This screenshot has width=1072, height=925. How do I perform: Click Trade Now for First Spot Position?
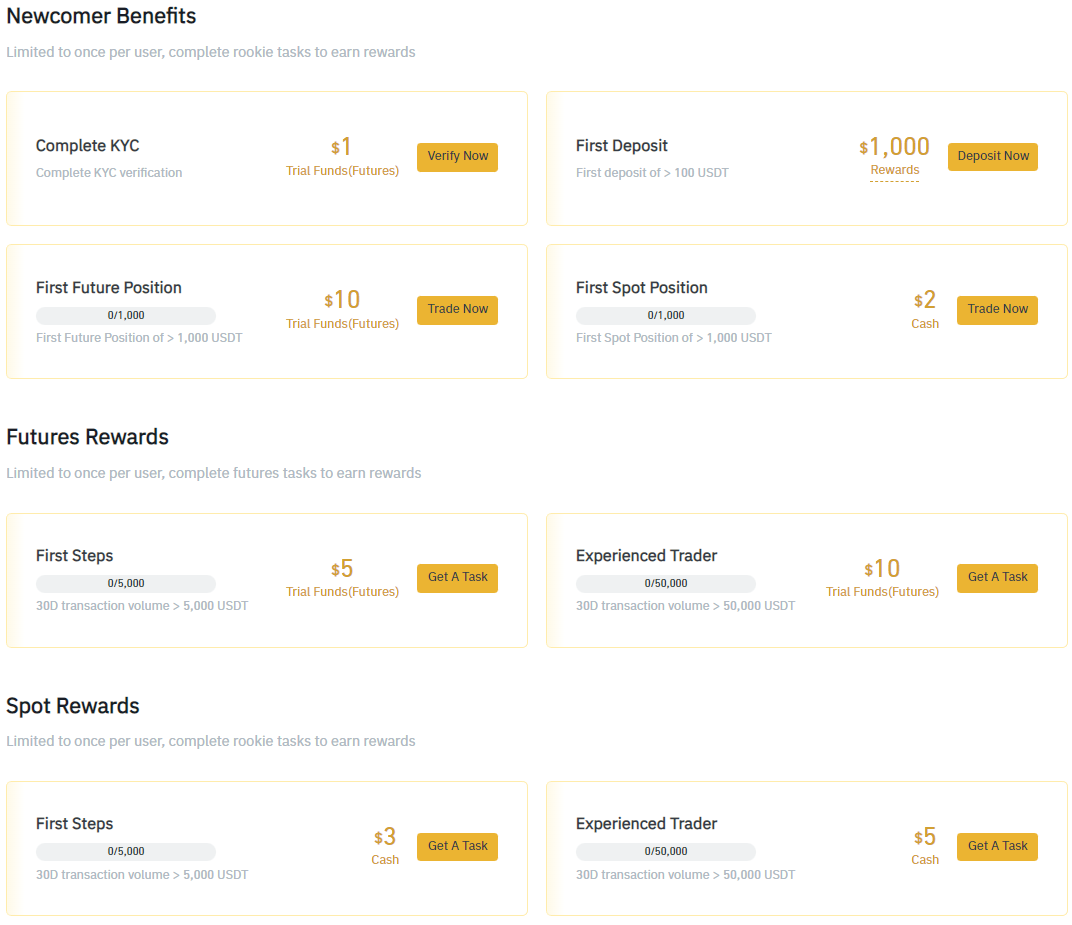997,310
